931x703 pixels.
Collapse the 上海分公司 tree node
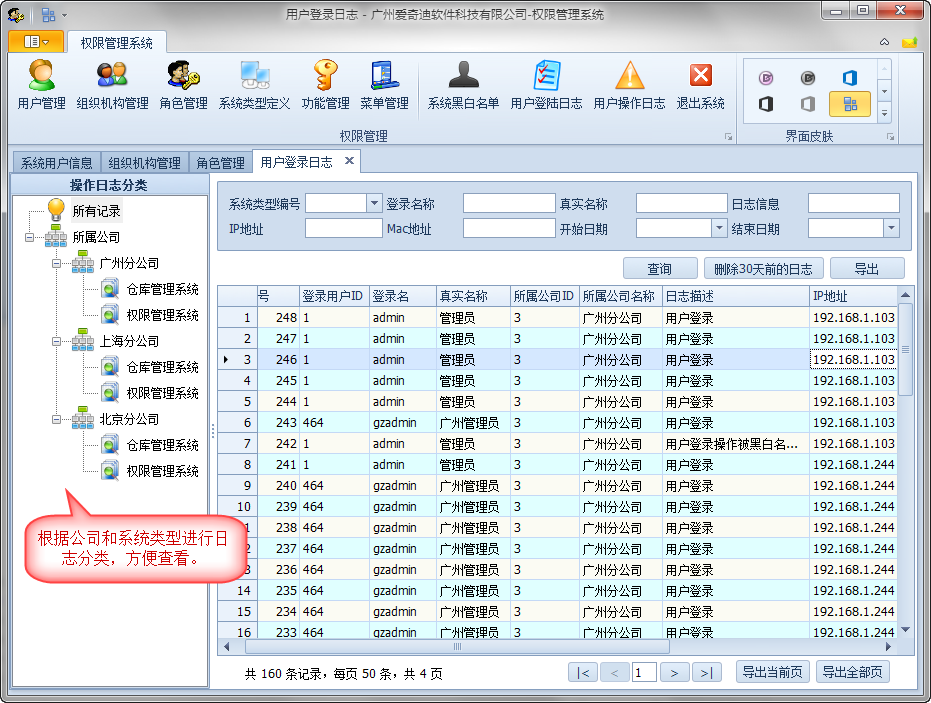click(x=56, y=341)
